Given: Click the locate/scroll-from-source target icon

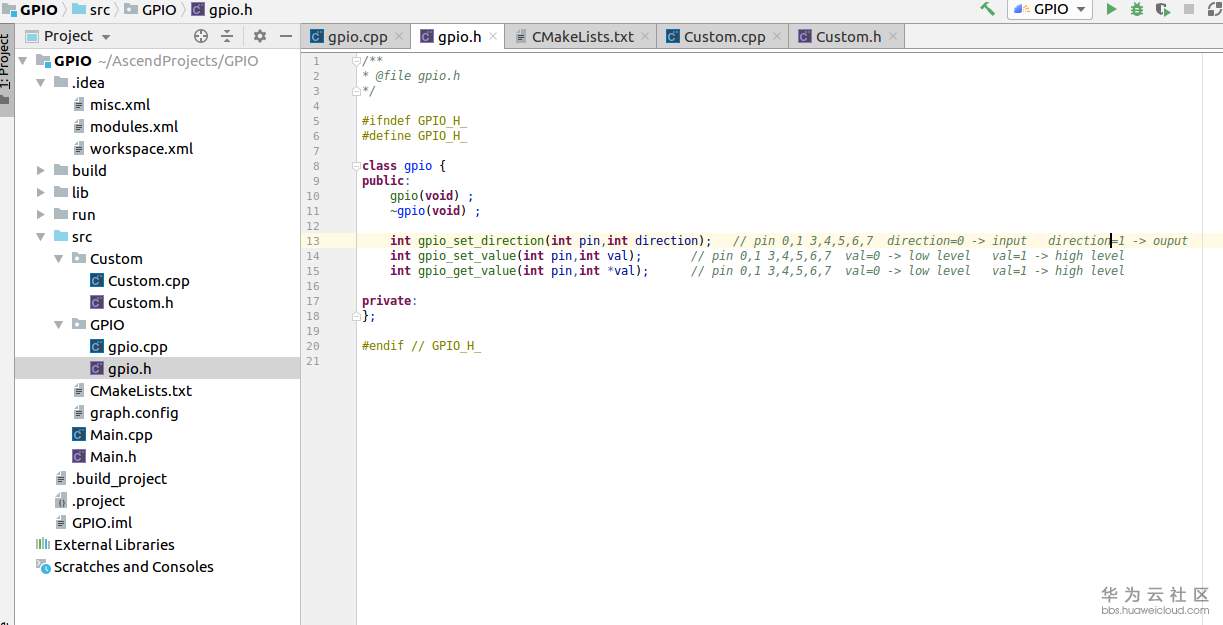Looking at the screenshot, I should (x=201, y=36).
